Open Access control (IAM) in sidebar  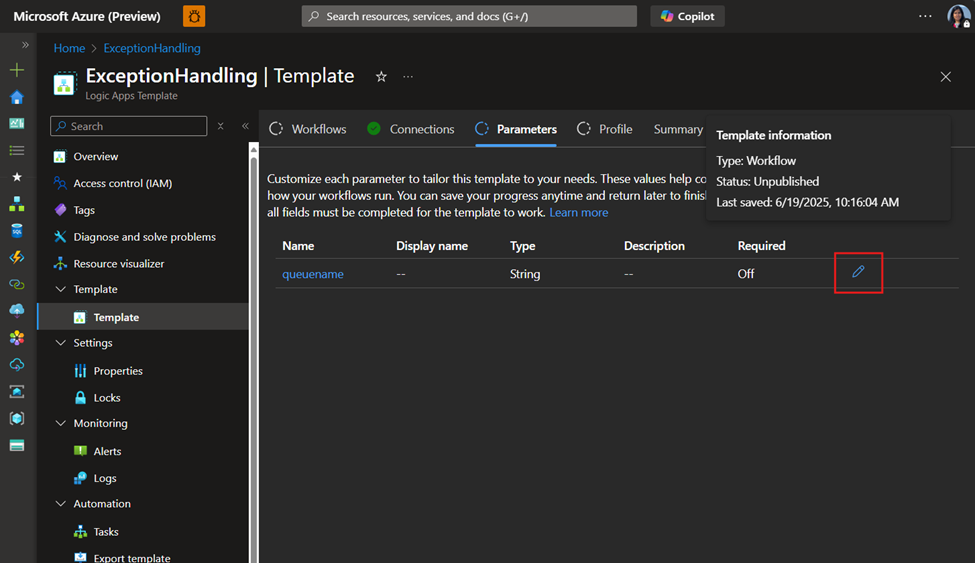[122, 183]
